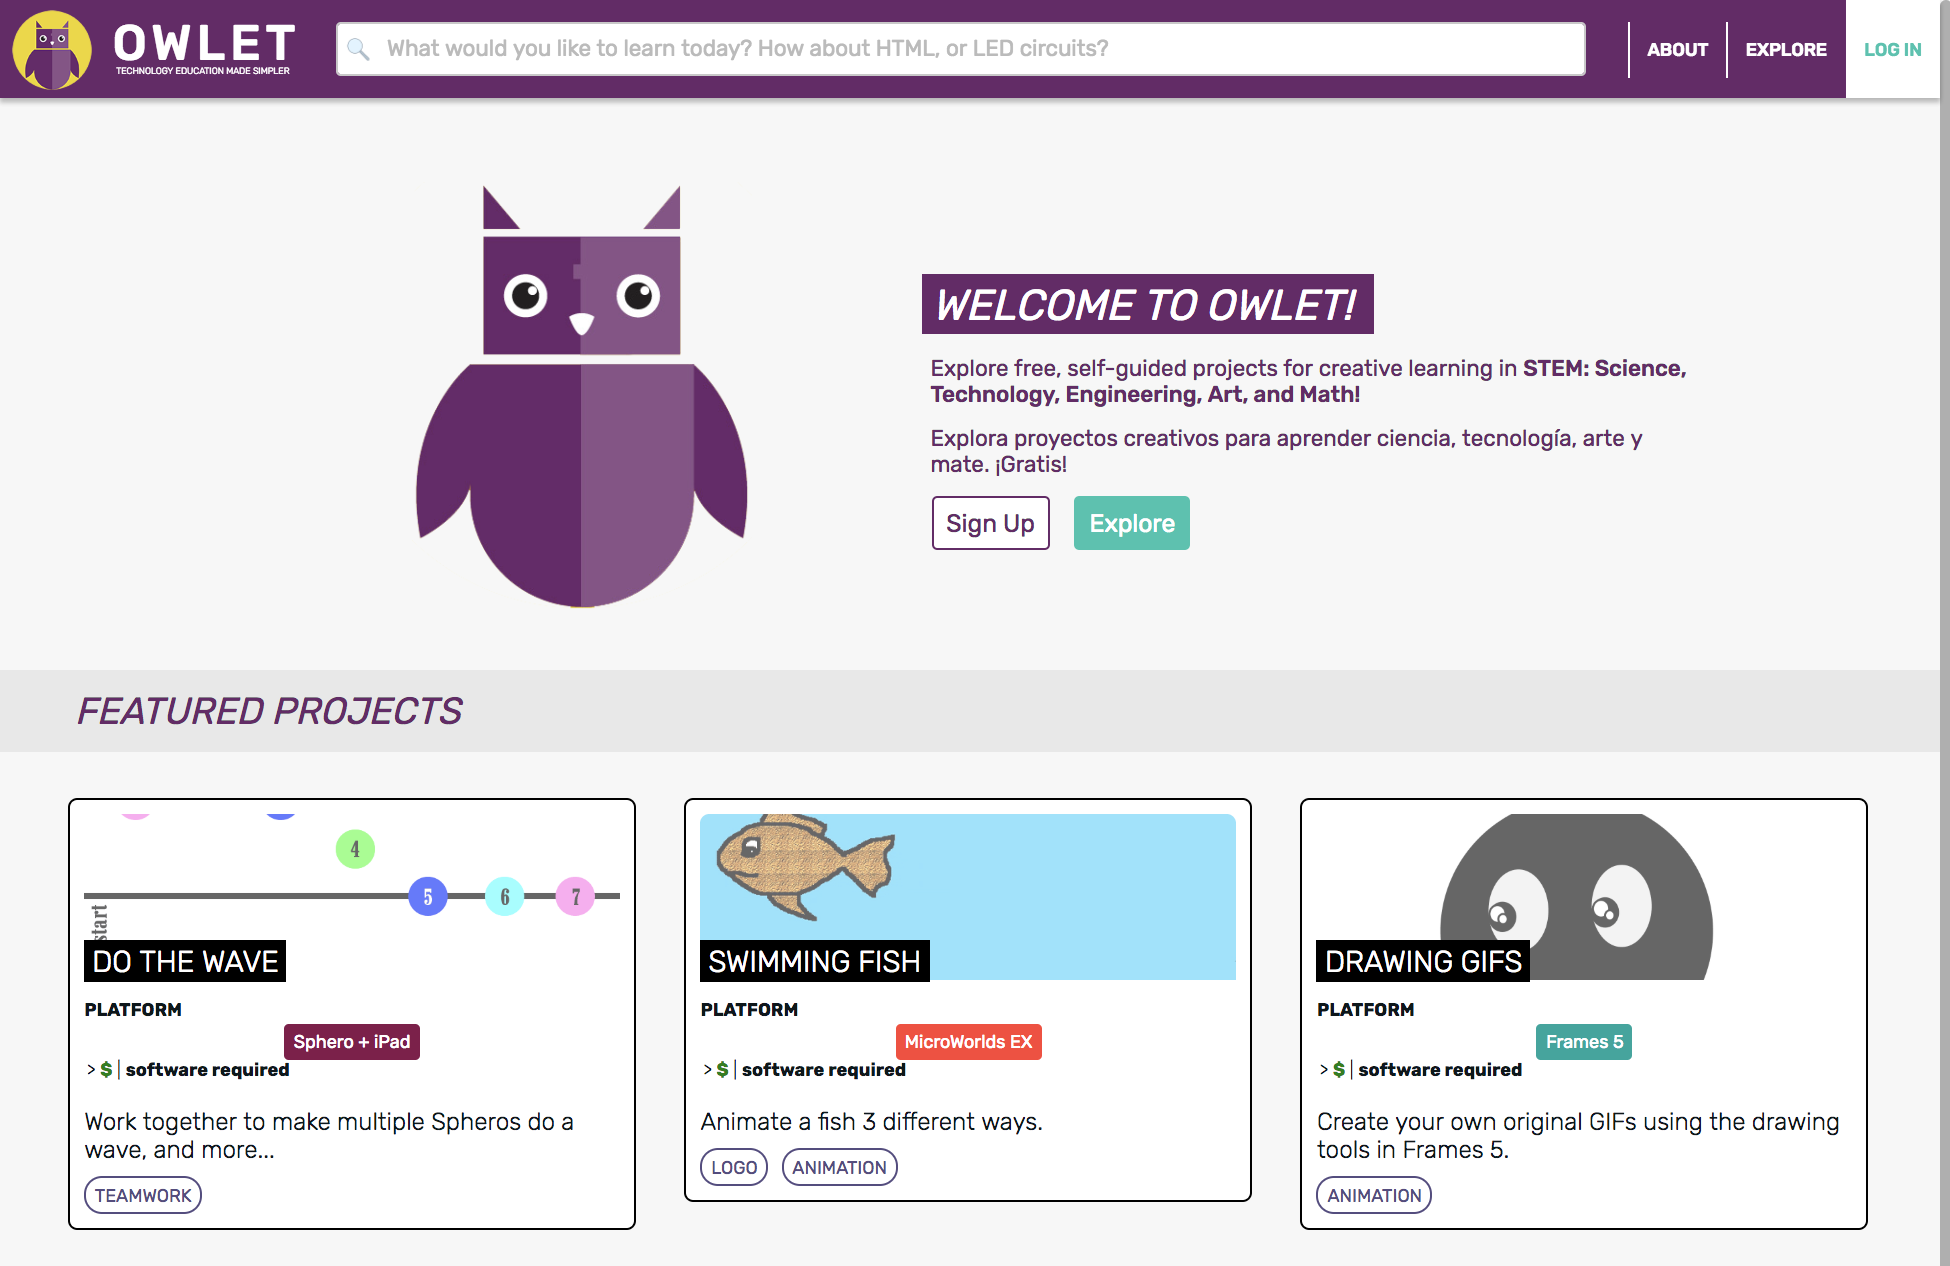This screenshot has width=1950, height=1266.
Task: Click the search magnifier icon
Action: [x=358, y=49]
